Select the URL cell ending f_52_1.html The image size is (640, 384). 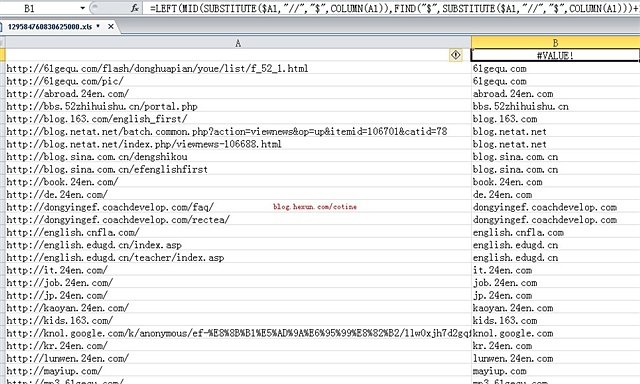[238, 68]
